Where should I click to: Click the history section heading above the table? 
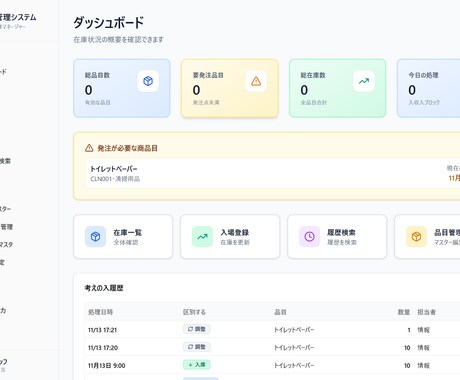point(104,288)
